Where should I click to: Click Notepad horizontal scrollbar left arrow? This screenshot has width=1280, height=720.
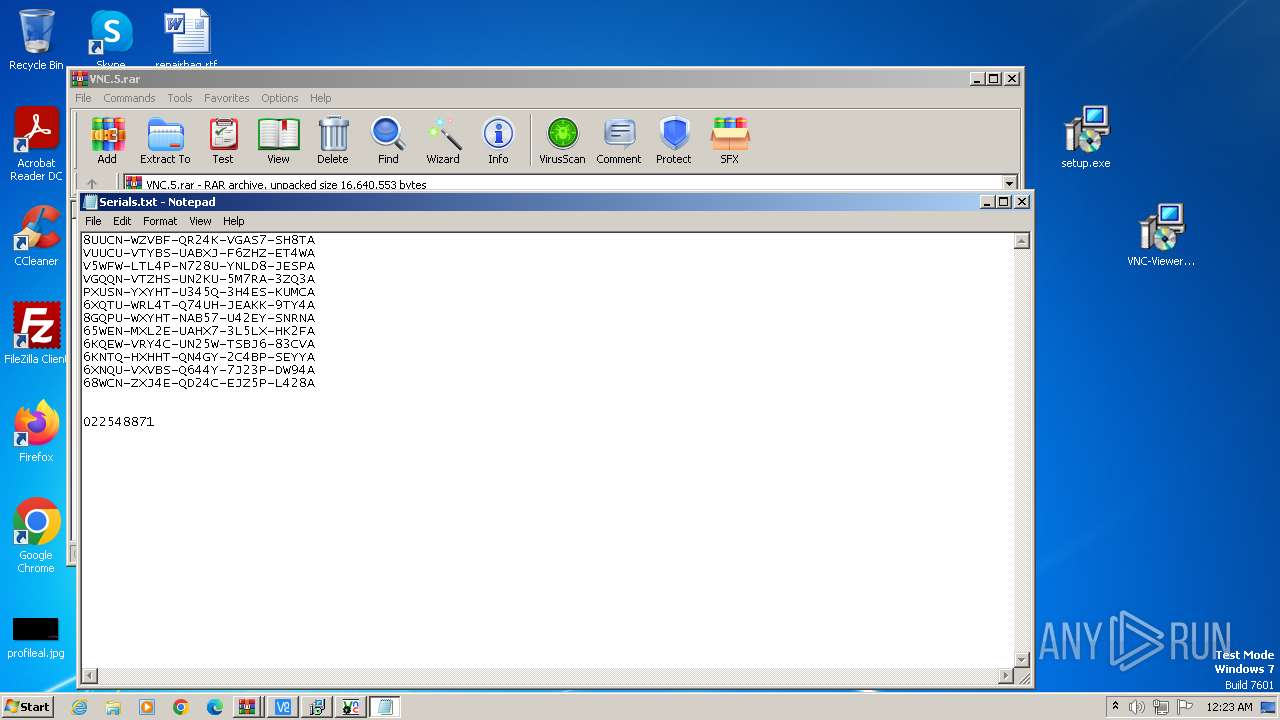click(90, 676)
